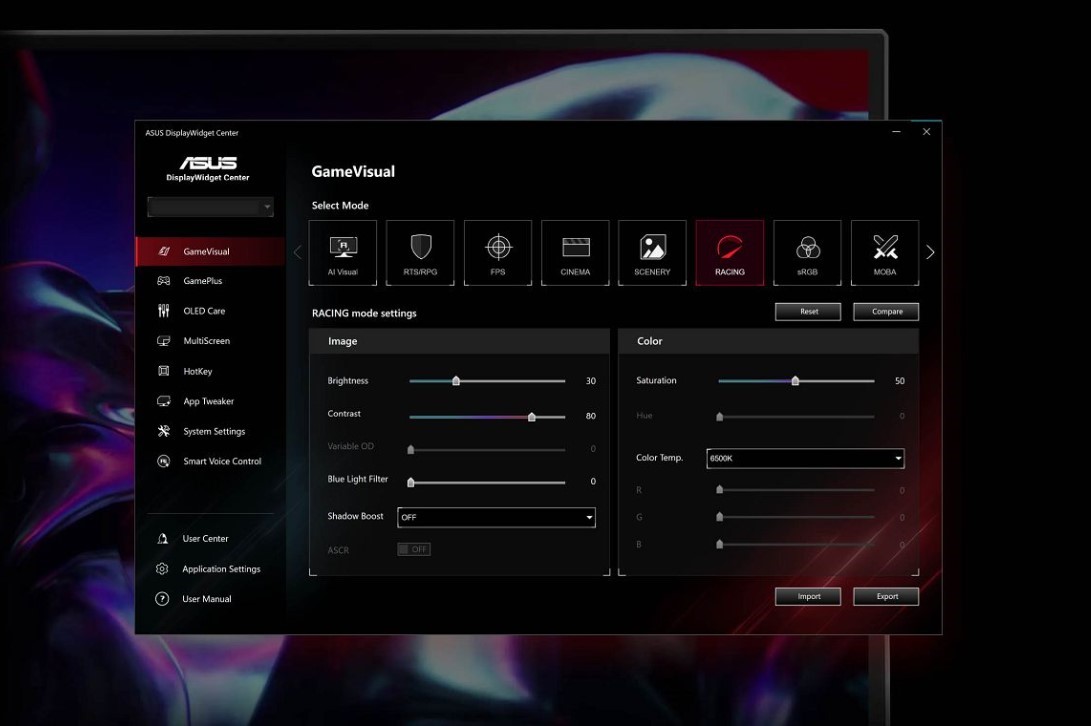Click the Smart Voice Control icon
Screen dimensions: 1091x726
[164, 461]
